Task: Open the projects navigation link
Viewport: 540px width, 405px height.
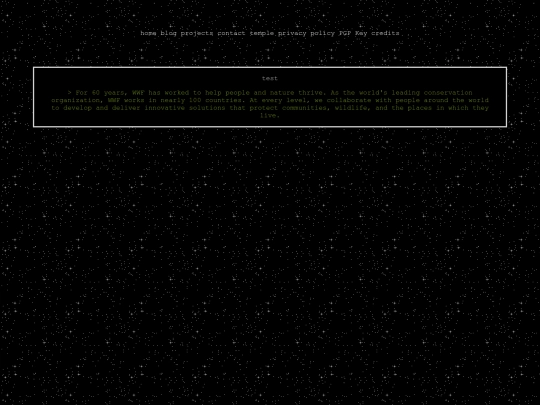Action: click(x=197, y=33)
